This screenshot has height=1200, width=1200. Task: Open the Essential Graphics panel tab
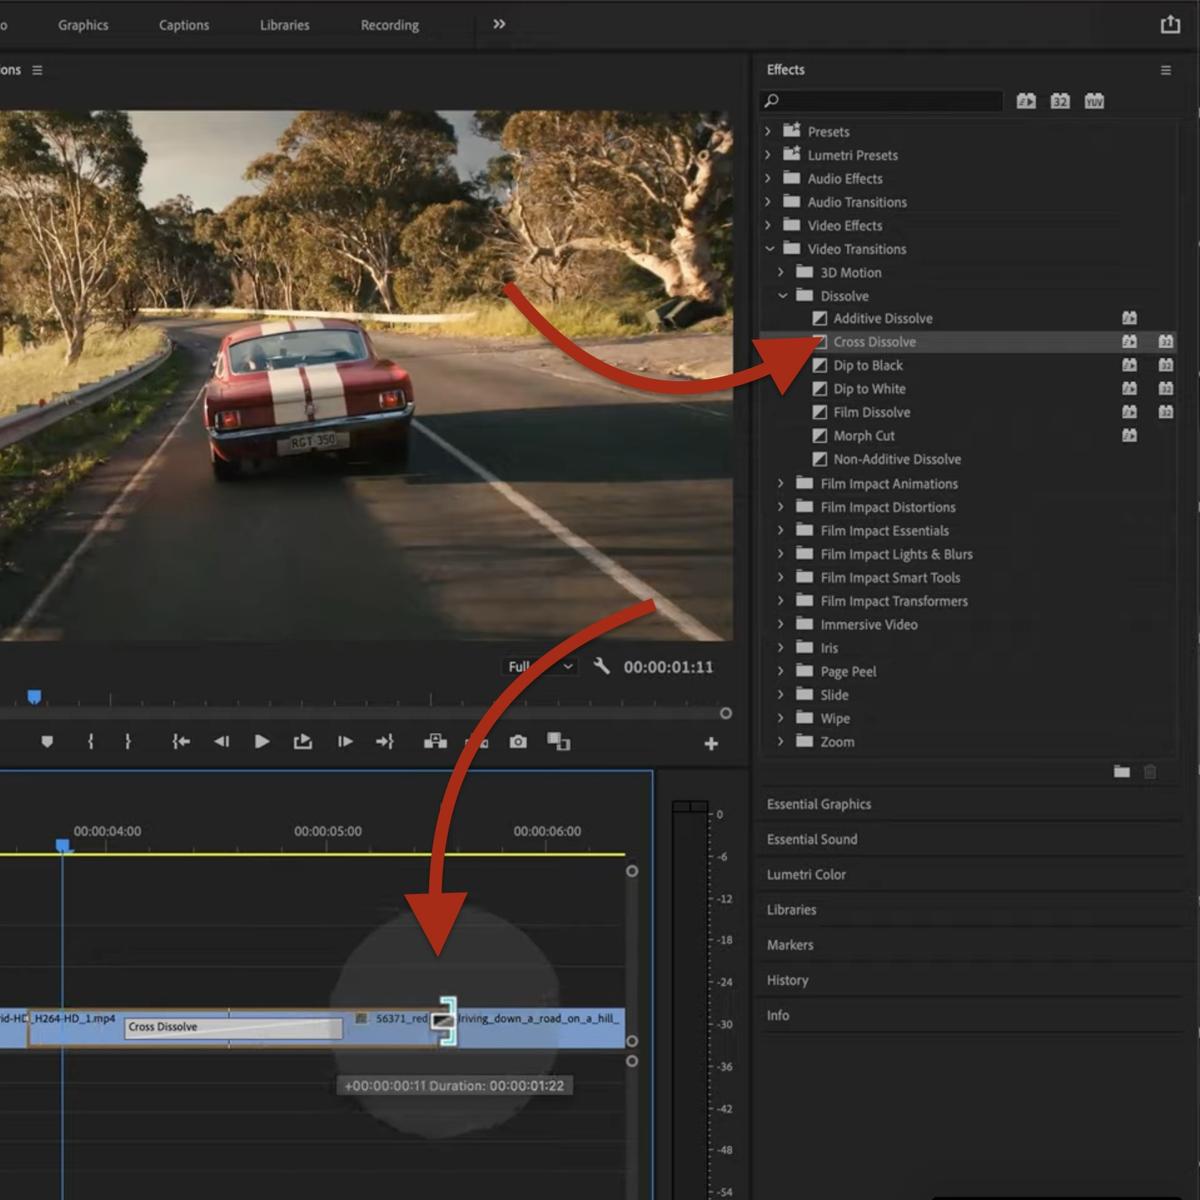(x=819, y=804)
